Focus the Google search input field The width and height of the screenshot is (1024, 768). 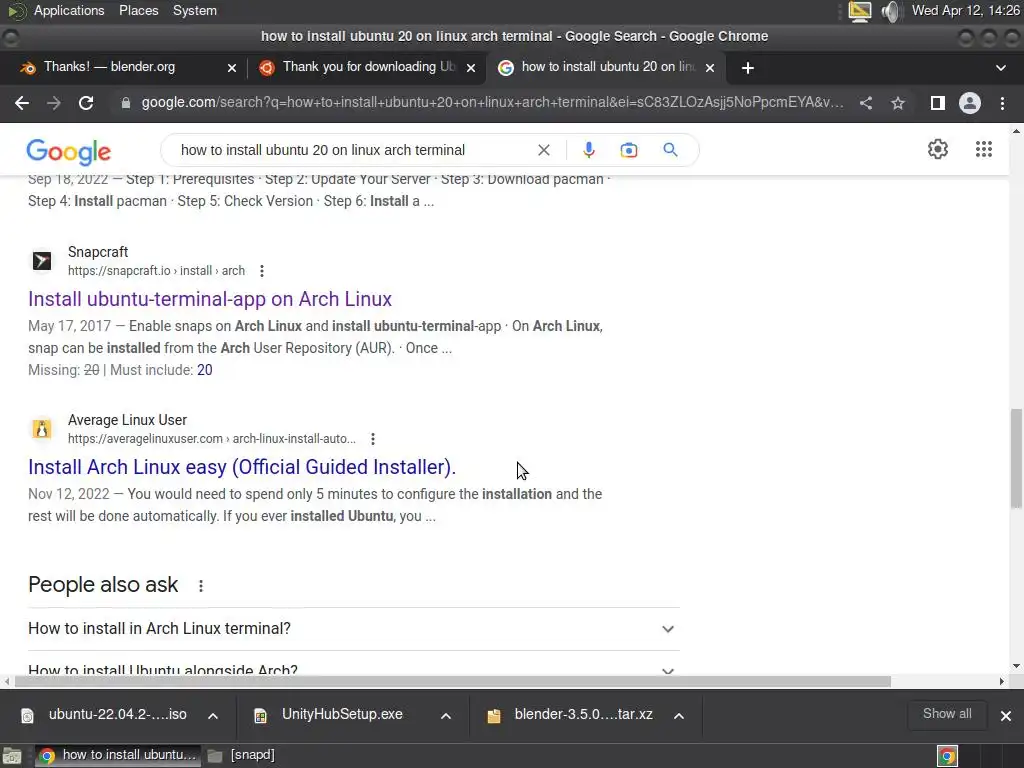(x=353, y=150)
